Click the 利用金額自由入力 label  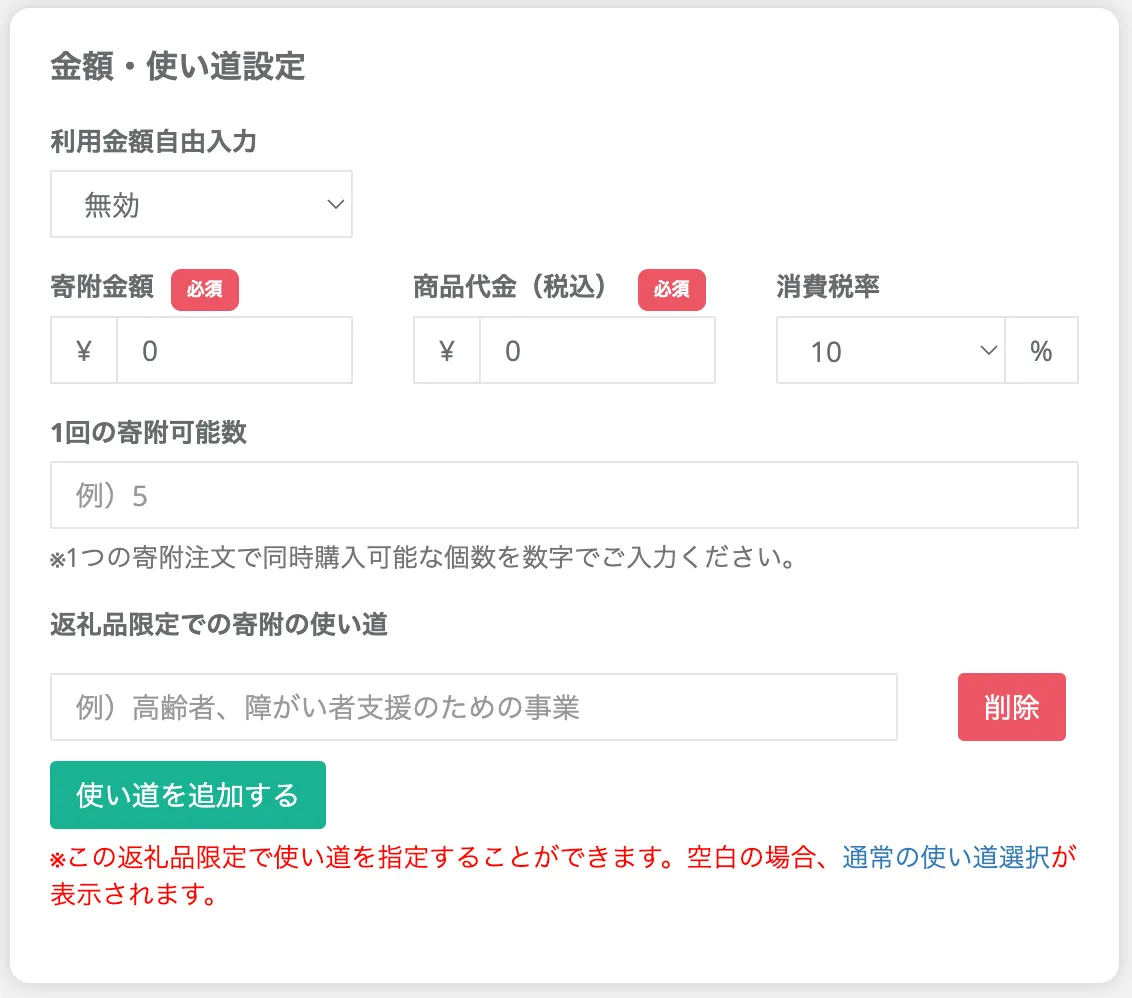[154, 142]
